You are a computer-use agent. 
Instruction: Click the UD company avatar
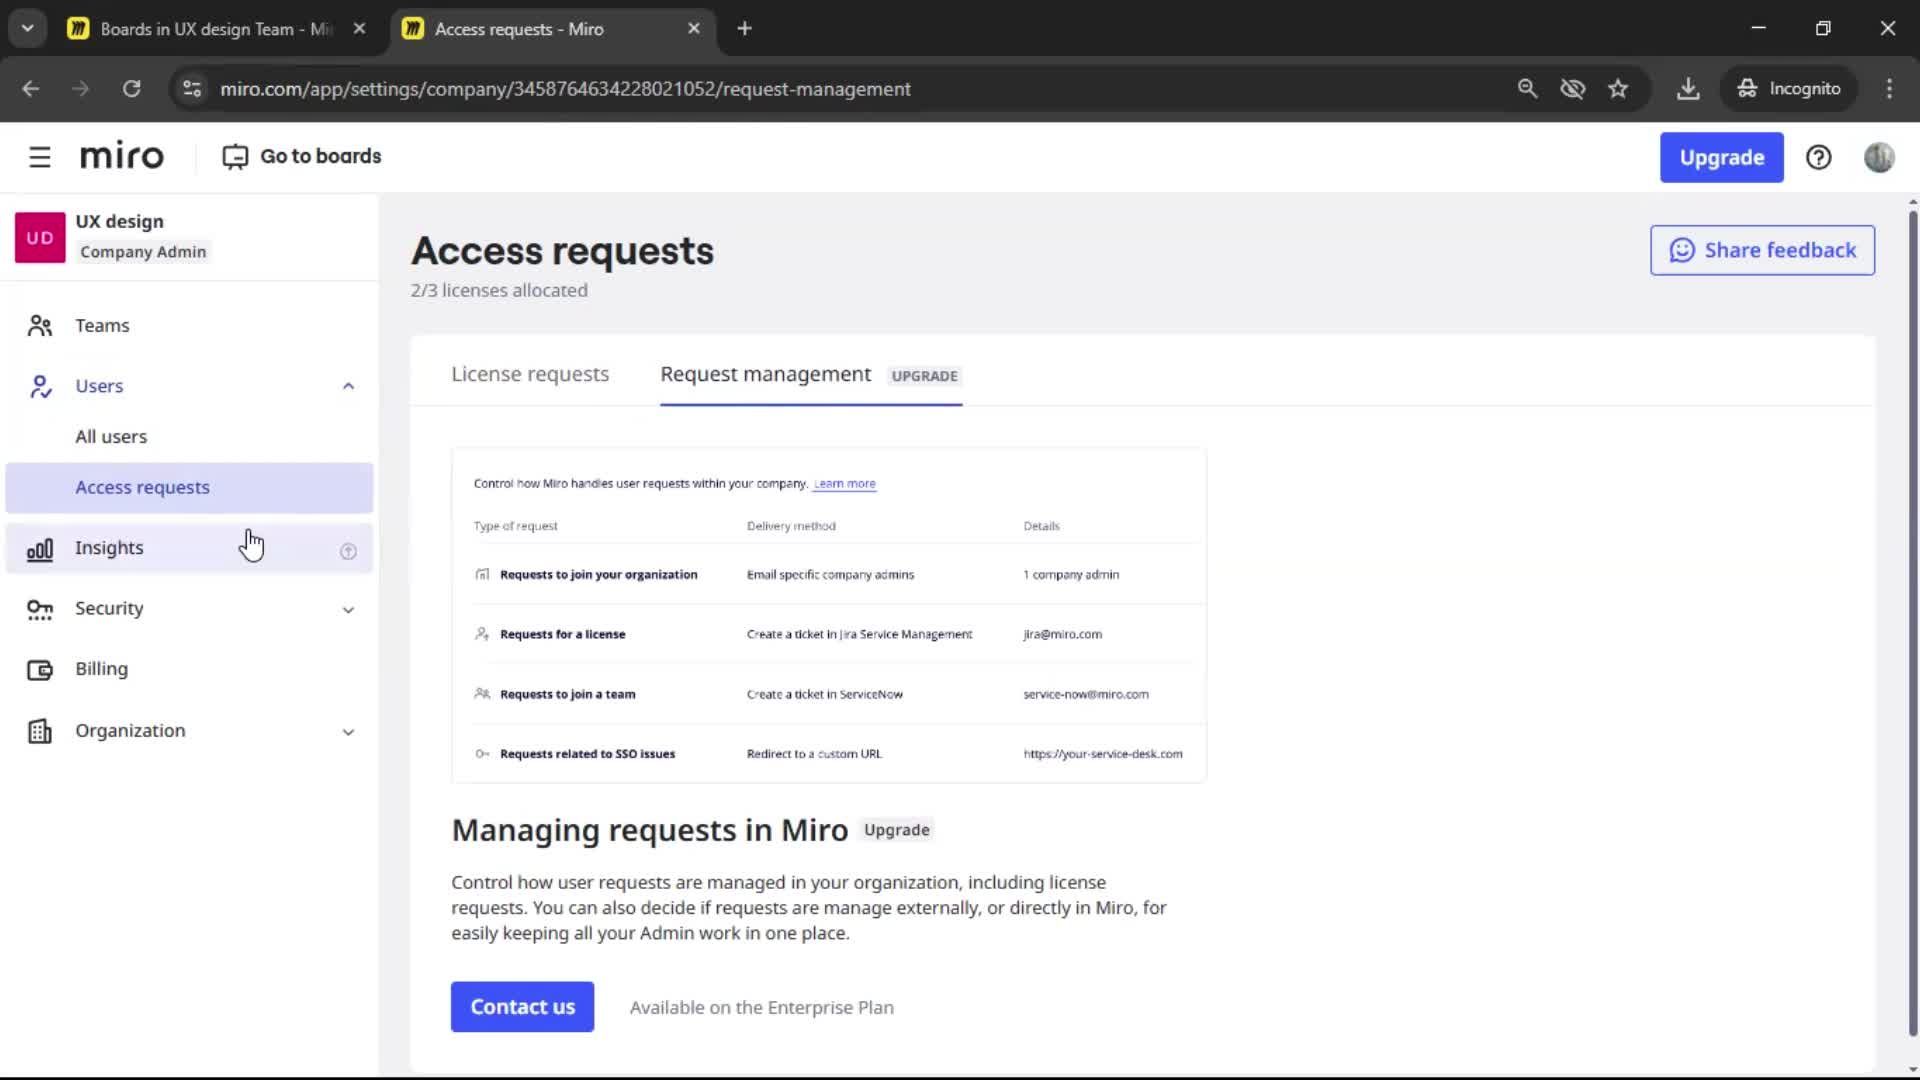pos(40,237)
